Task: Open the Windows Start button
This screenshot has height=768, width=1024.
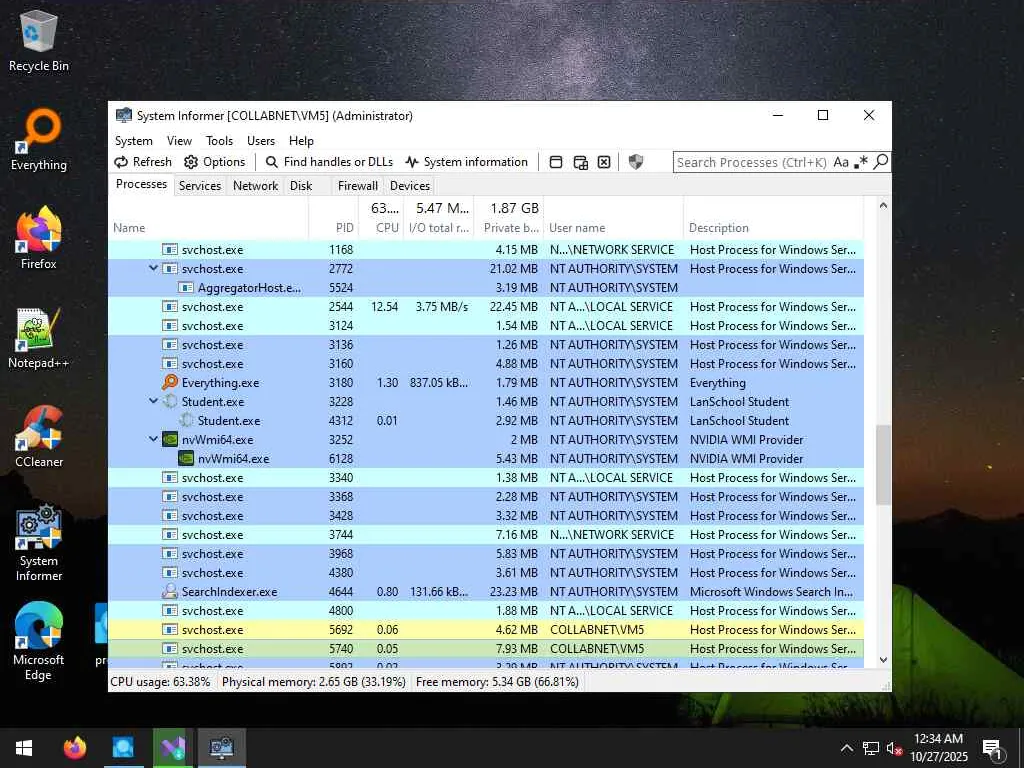Action: [x=24, y=748]
